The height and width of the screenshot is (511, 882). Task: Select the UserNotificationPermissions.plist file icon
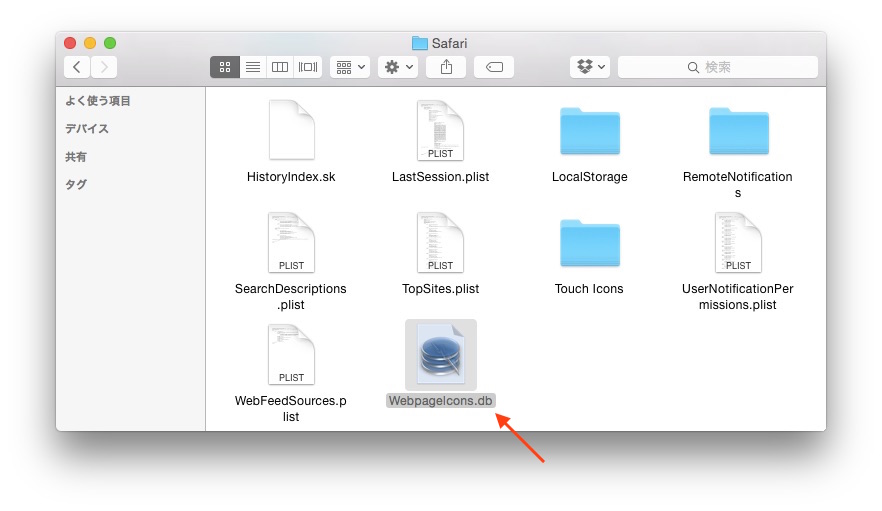pyautogui.click(x=739, y=242)
